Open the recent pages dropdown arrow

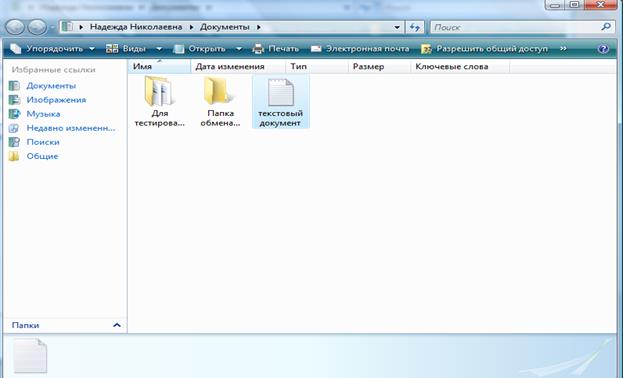click(52, 28)
